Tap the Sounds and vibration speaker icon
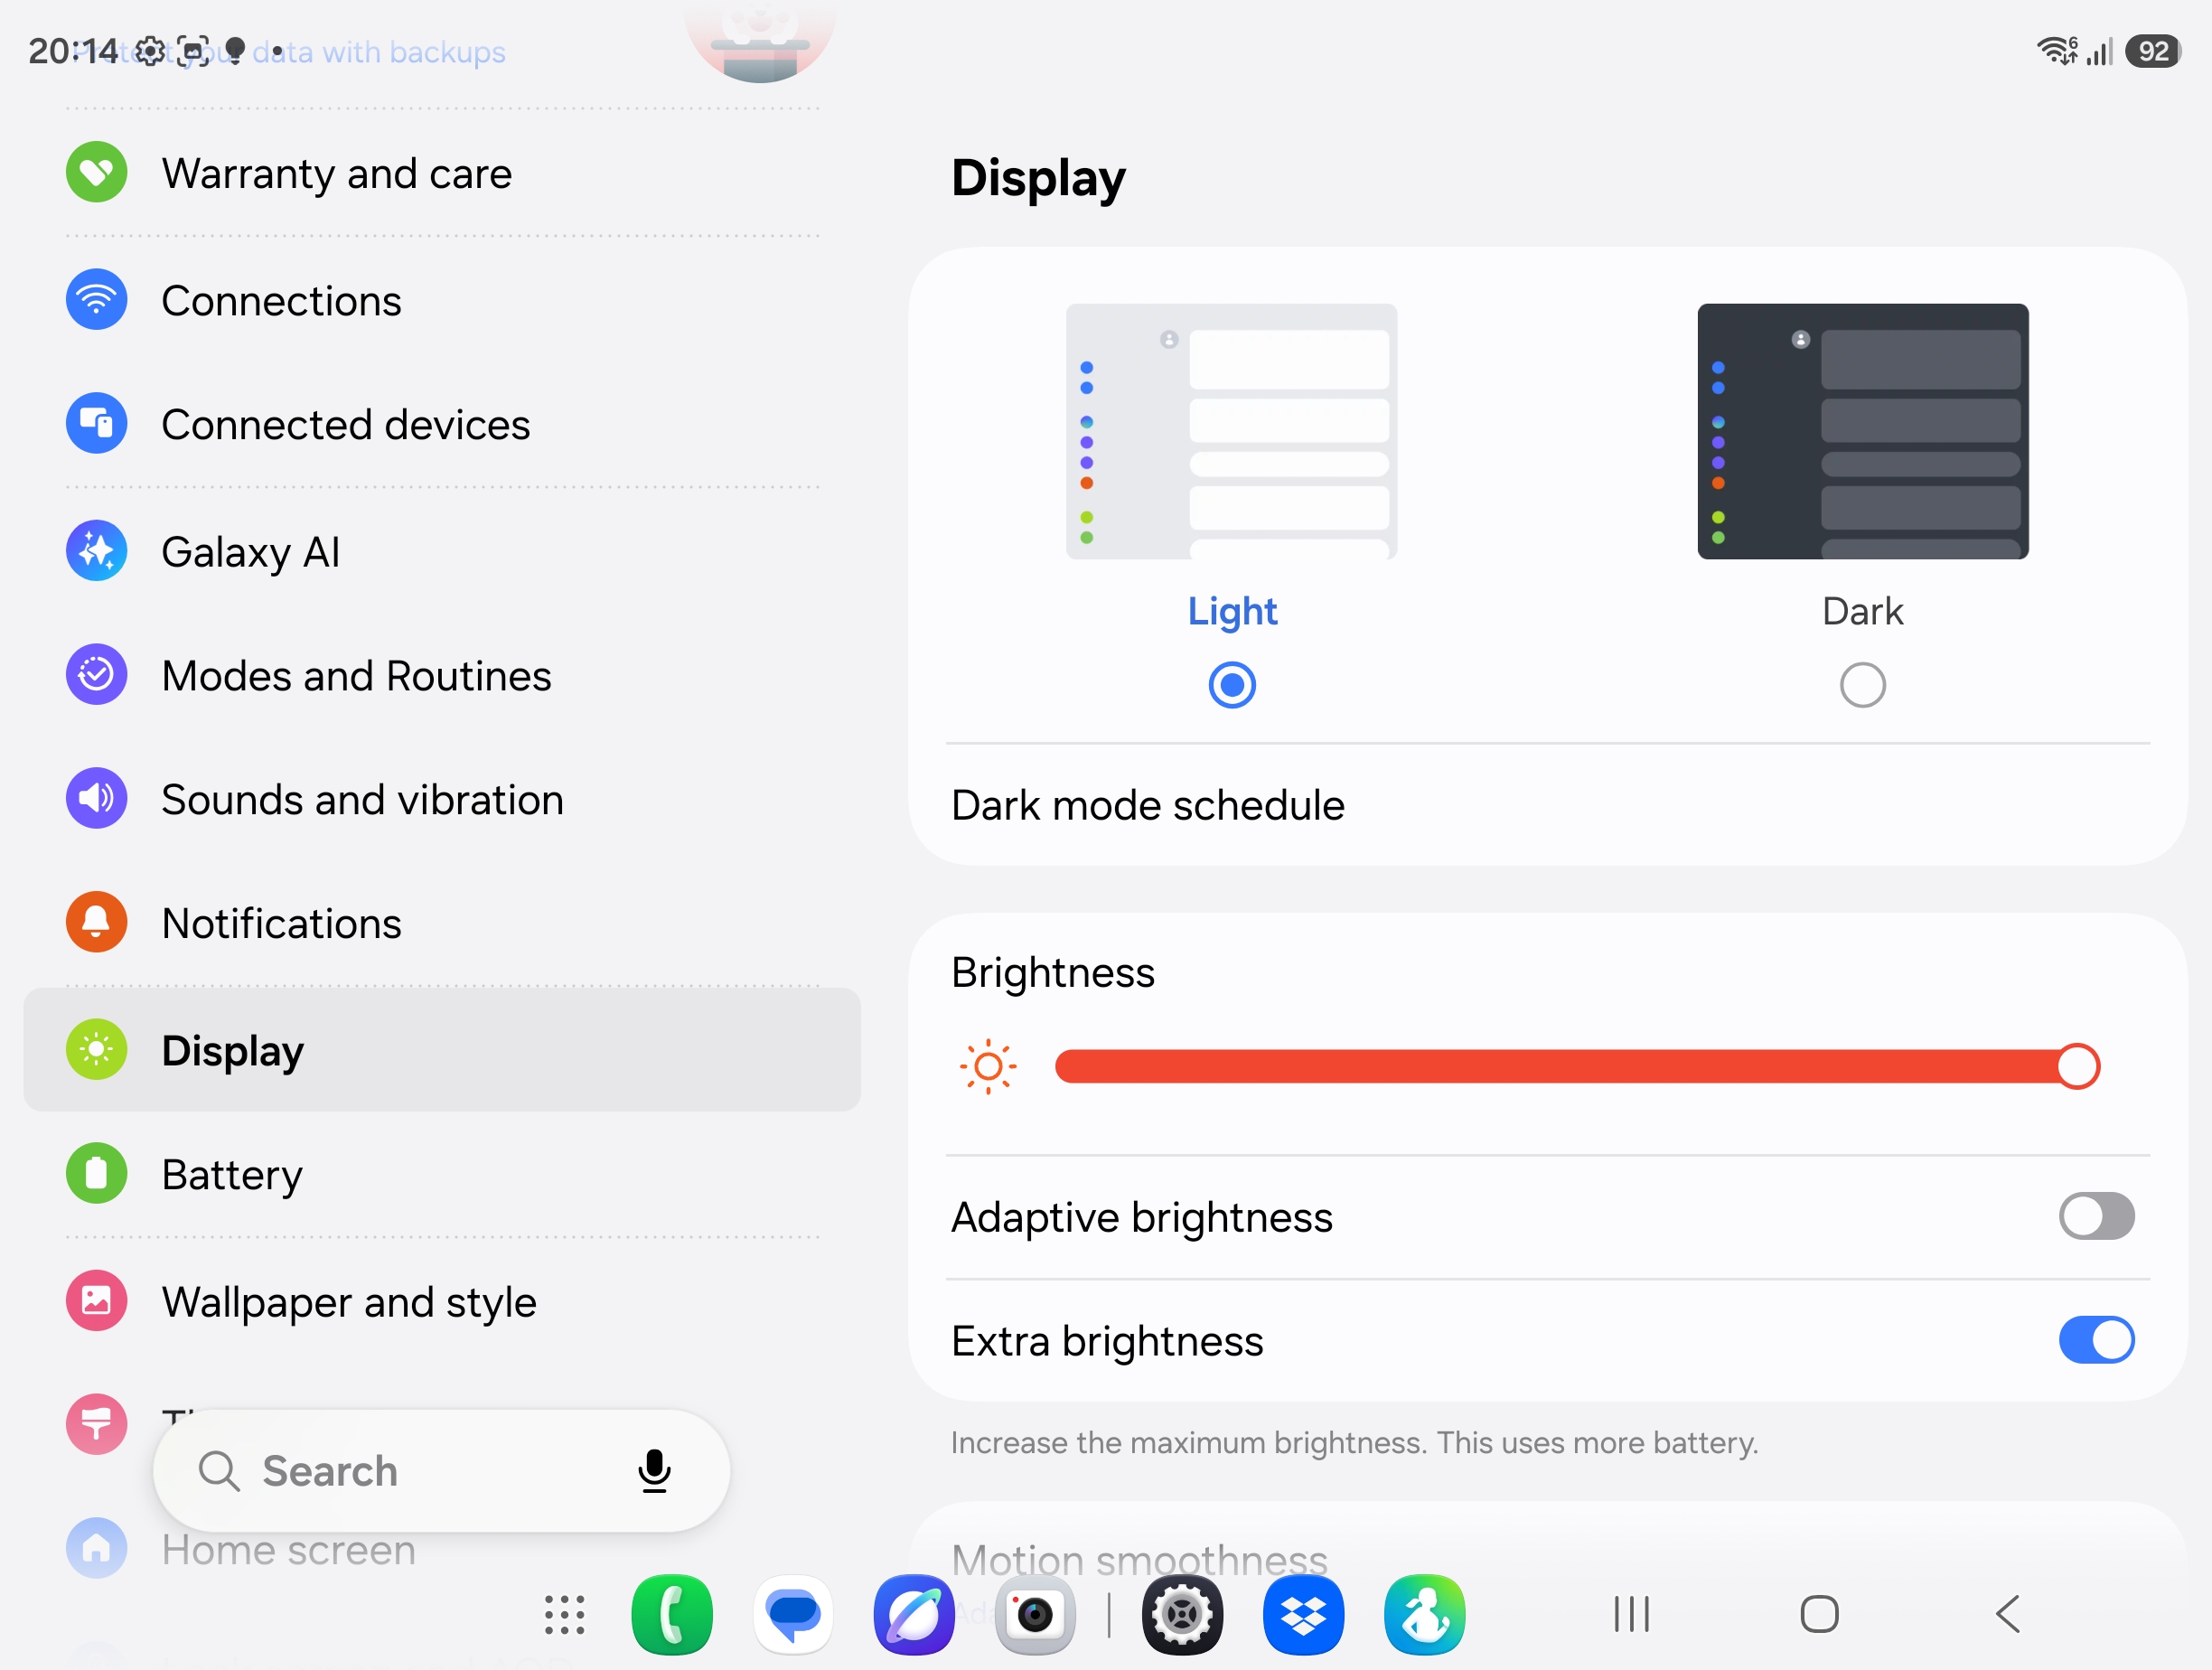The width and height of the screenshot is (2212, 1670). click(x=96, y=798)
